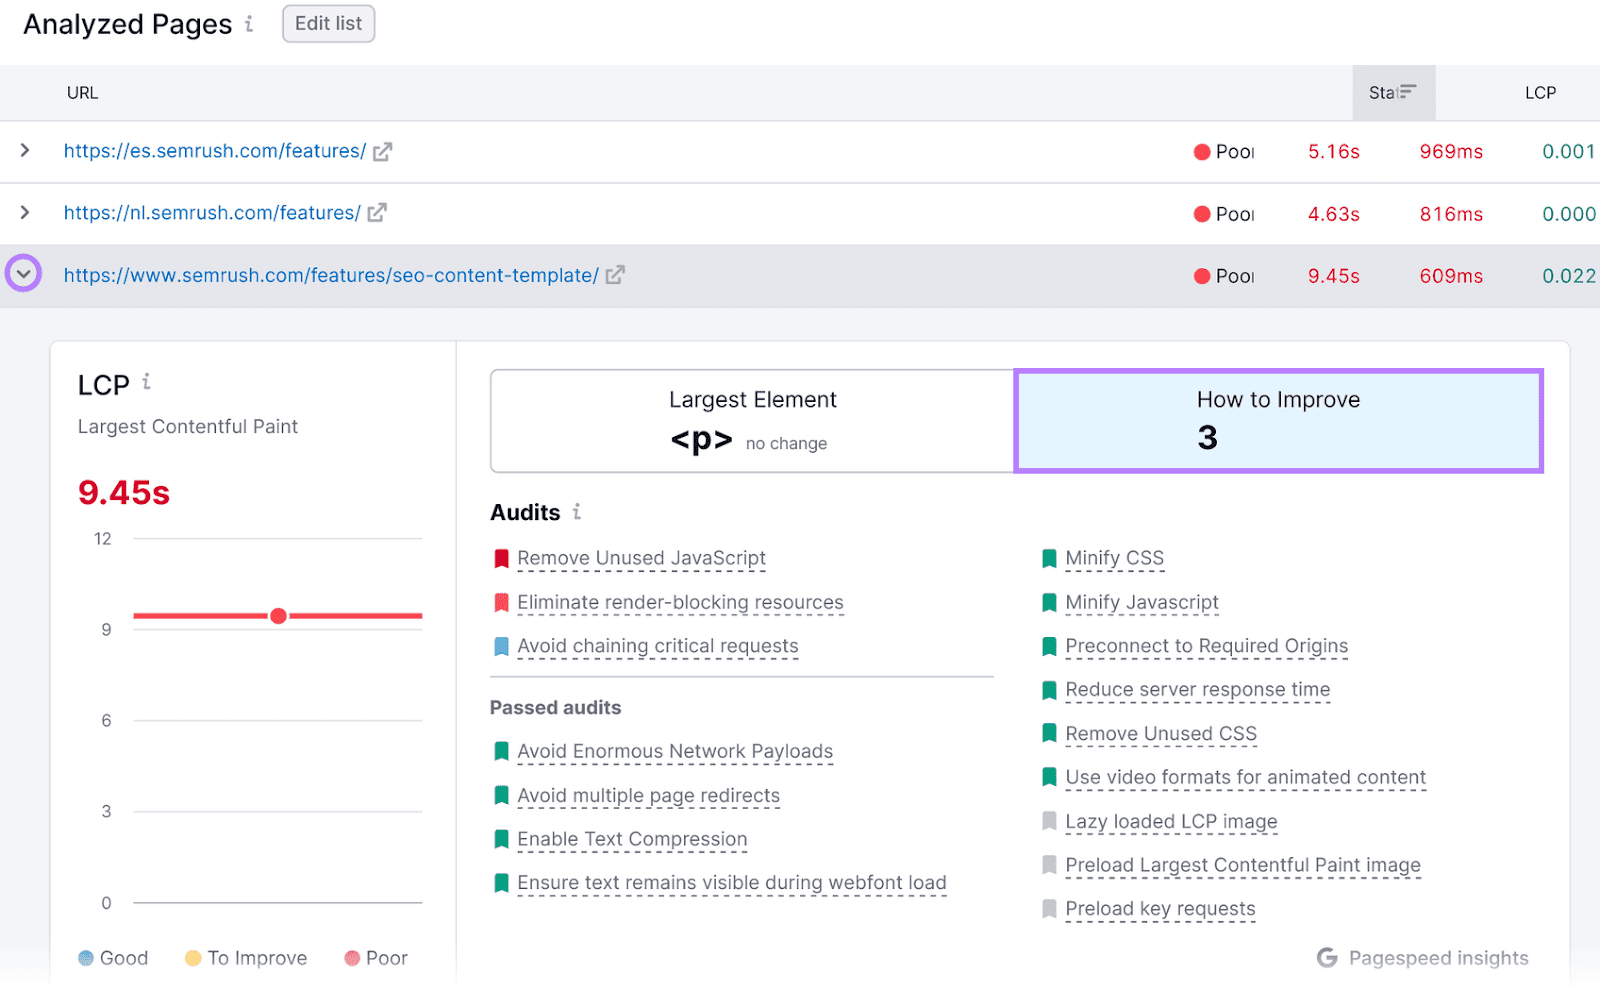Open es.semrush.com/features in new tab via external link icon
Screen dimensions: 1600x990
[x=383, y=151]
